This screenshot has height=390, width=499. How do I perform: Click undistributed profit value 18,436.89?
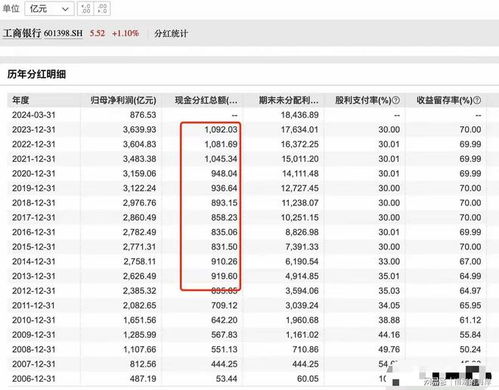click(x=300, y=115)
